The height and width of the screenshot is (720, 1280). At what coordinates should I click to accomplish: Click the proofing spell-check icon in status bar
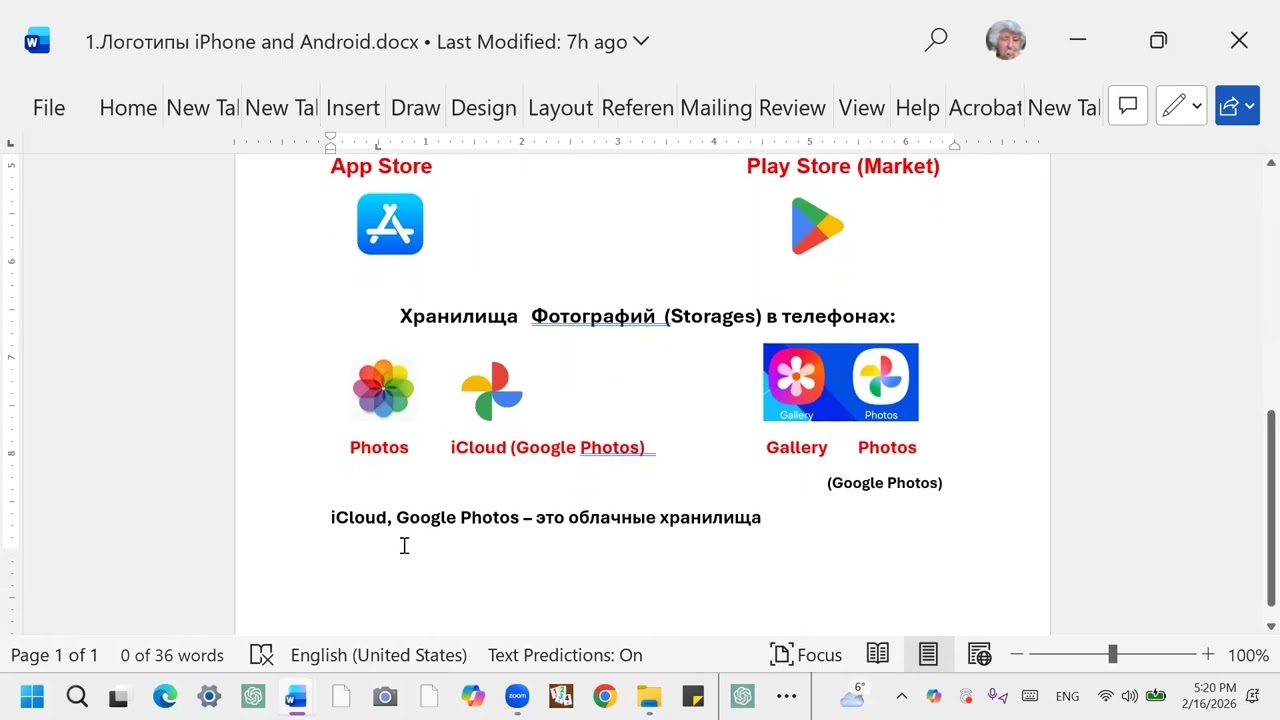pos(261,655)
